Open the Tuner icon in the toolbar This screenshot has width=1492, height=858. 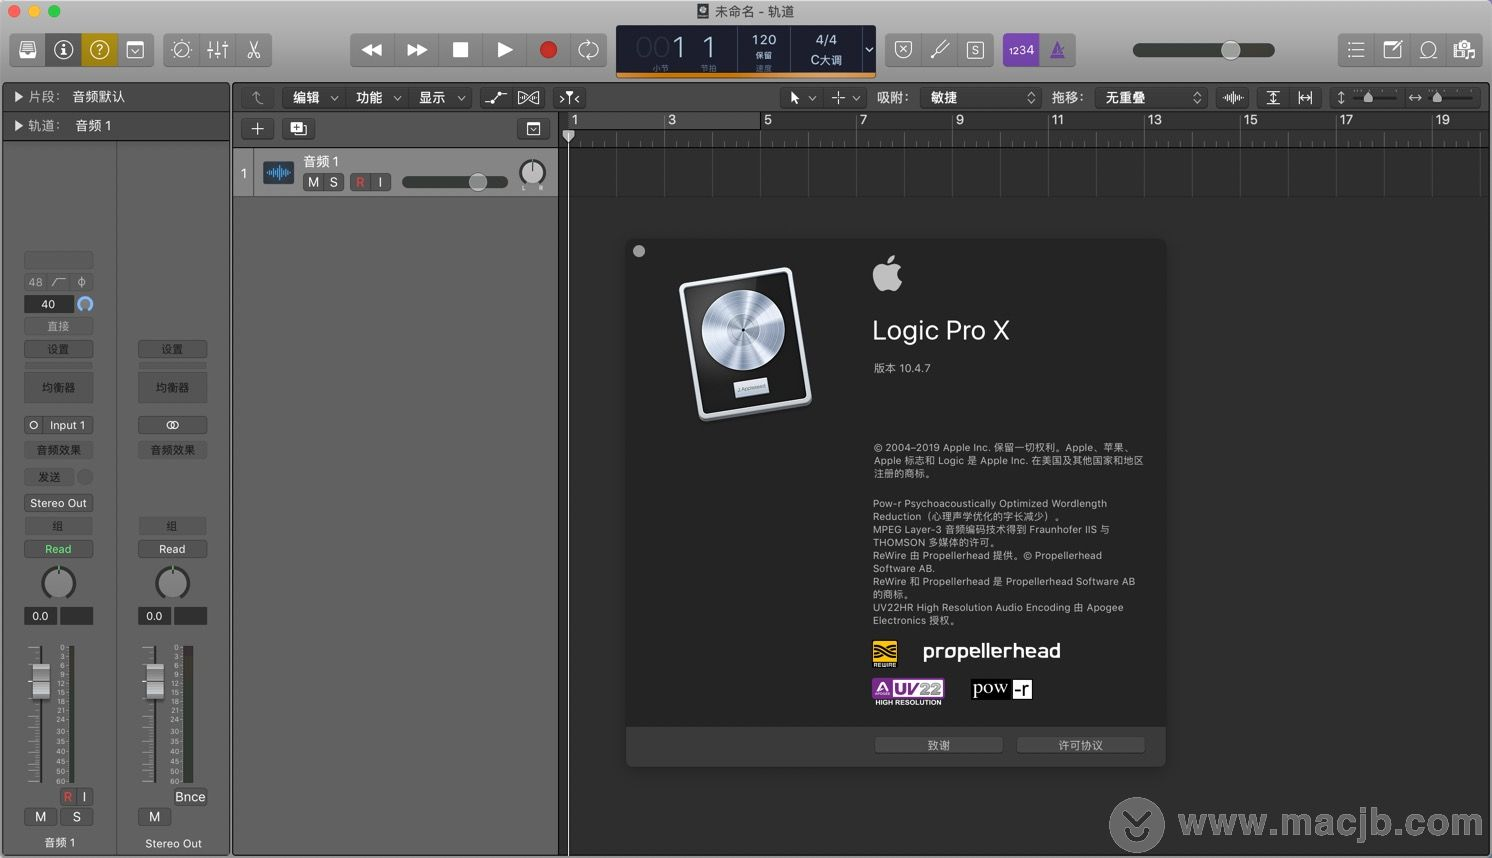pyautogui.click(x=939, y=50)
